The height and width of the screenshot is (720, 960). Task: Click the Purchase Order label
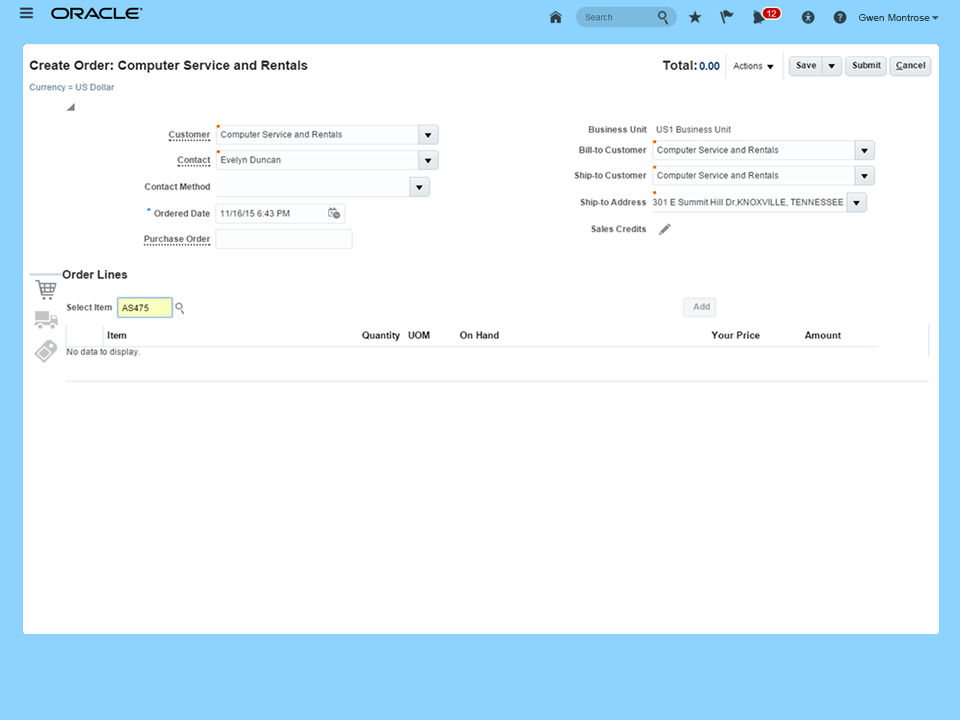pos(177,239)
